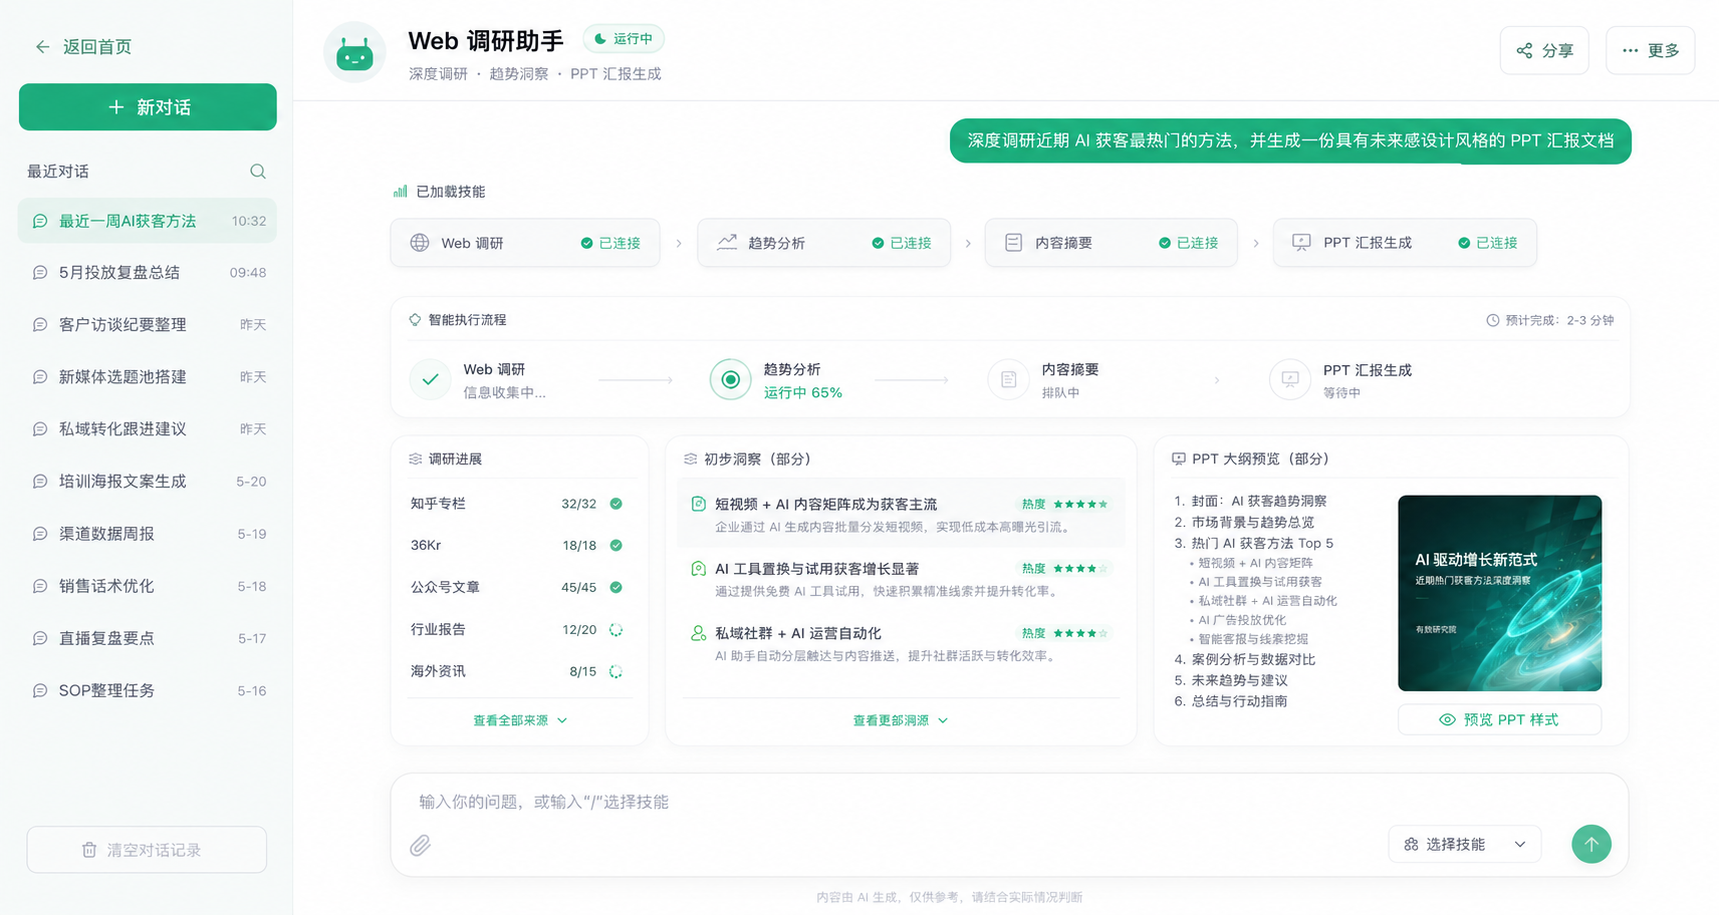Click the document icon on 内容摘要 skill
Image resolution: width=1719 pixels, height=915 pixels.
pos(1013,243)
